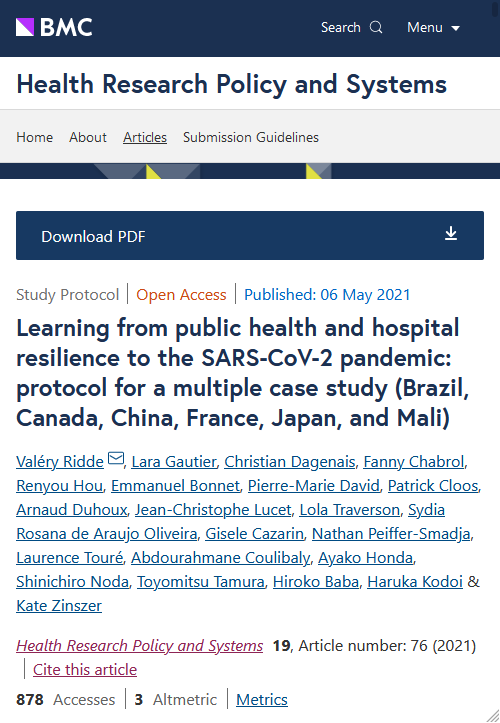Open author Kate Zinszer
Image resolution: width=500 pixels, height=723 pixels.
pos(59,605)
